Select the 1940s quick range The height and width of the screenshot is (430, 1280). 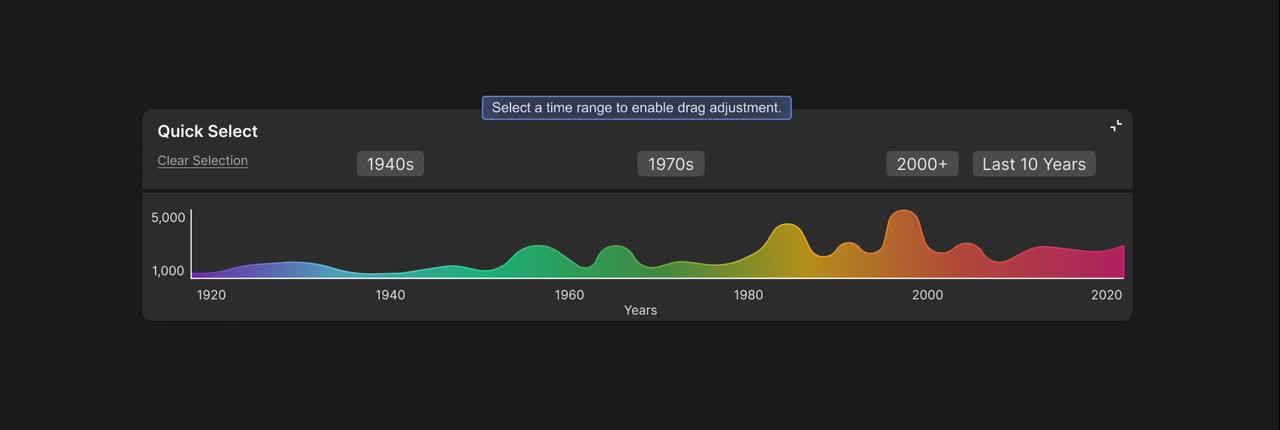pyautogui.click(x=390, y=164)
